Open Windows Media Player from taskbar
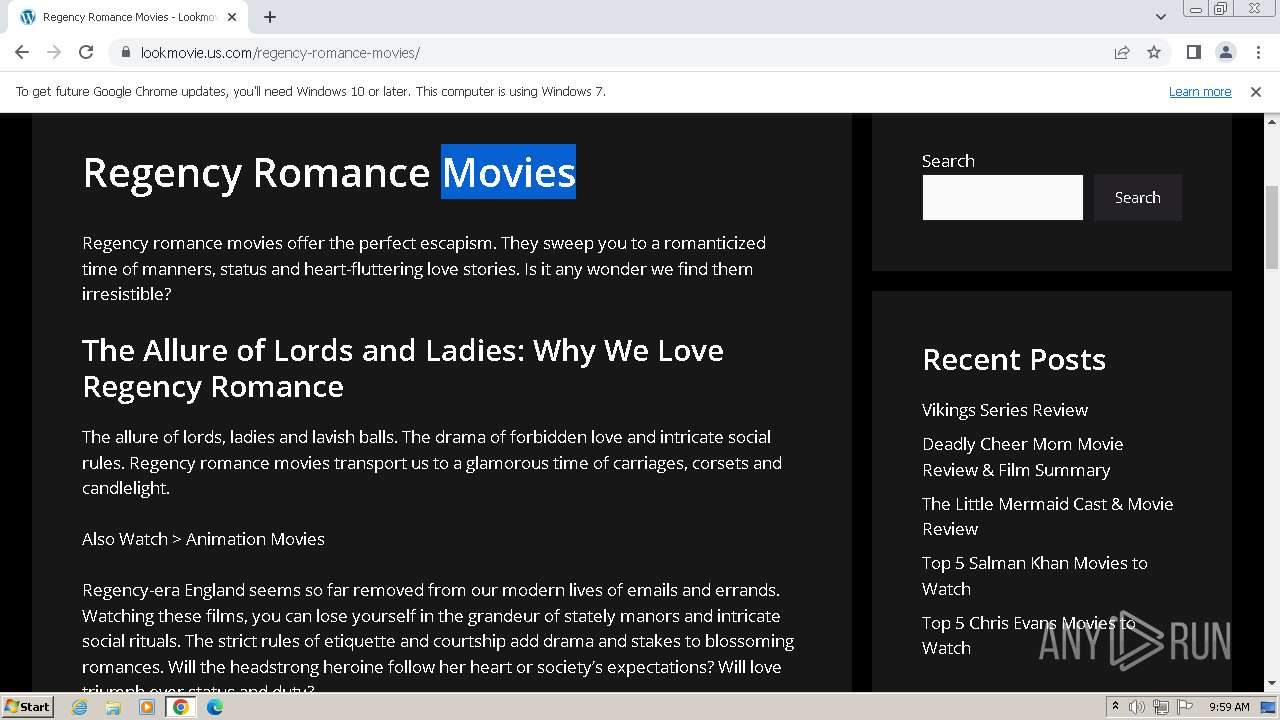 [x=147, y=707]
